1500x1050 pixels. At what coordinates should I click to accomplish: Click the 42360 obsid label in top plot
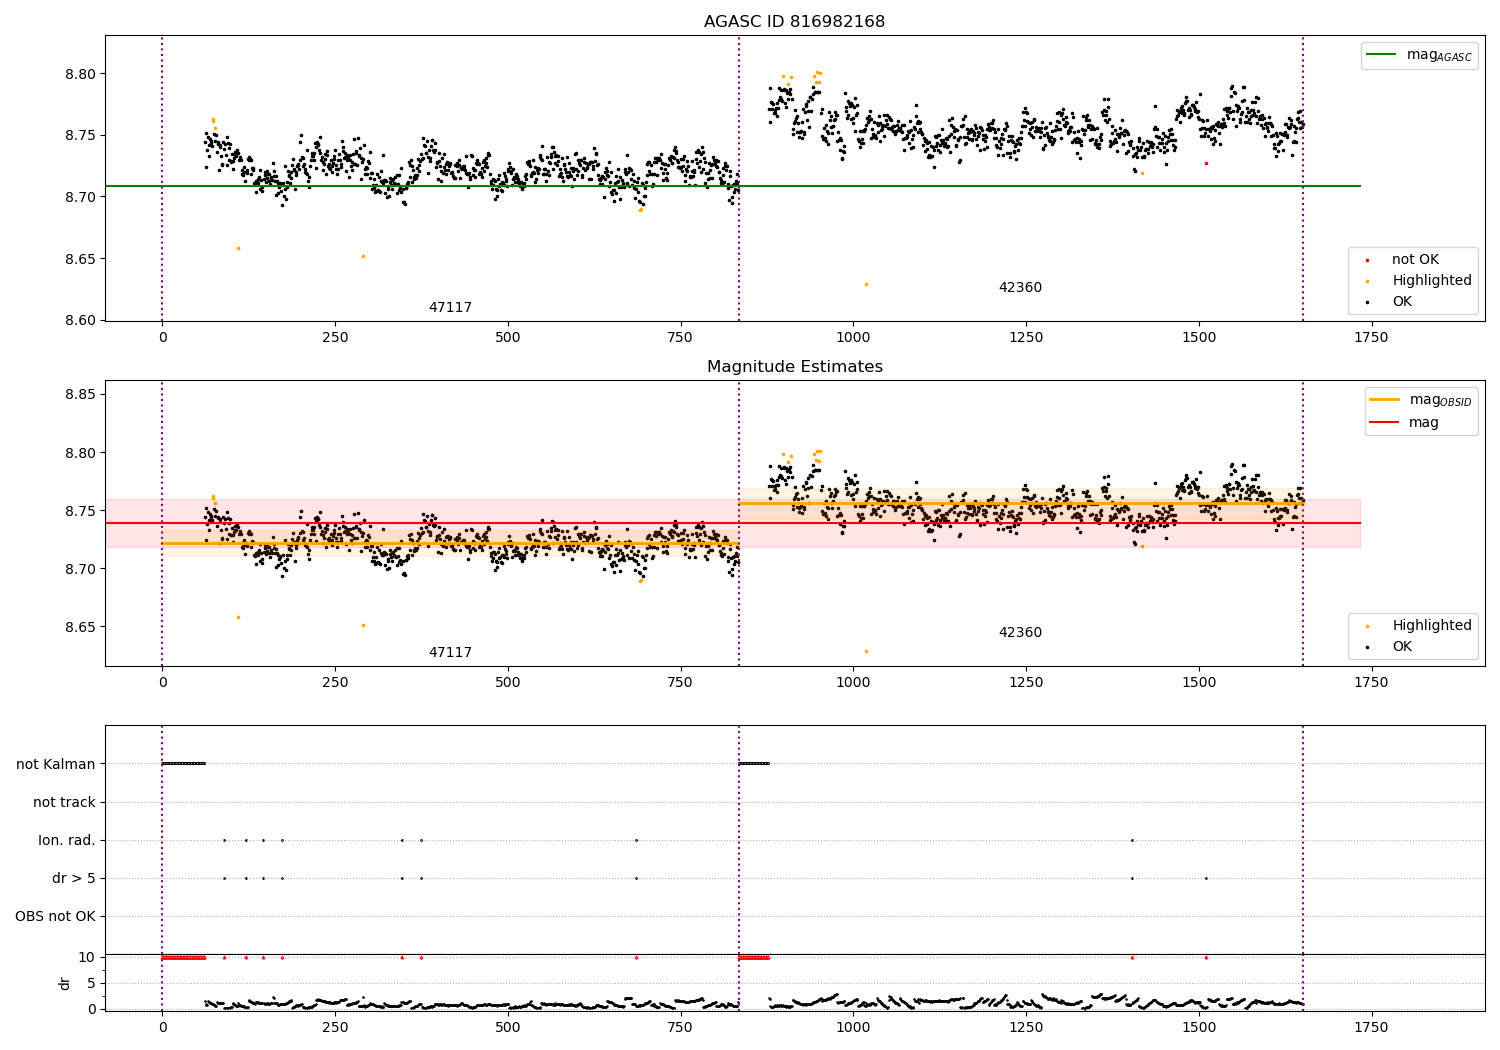click(1020, 288)
